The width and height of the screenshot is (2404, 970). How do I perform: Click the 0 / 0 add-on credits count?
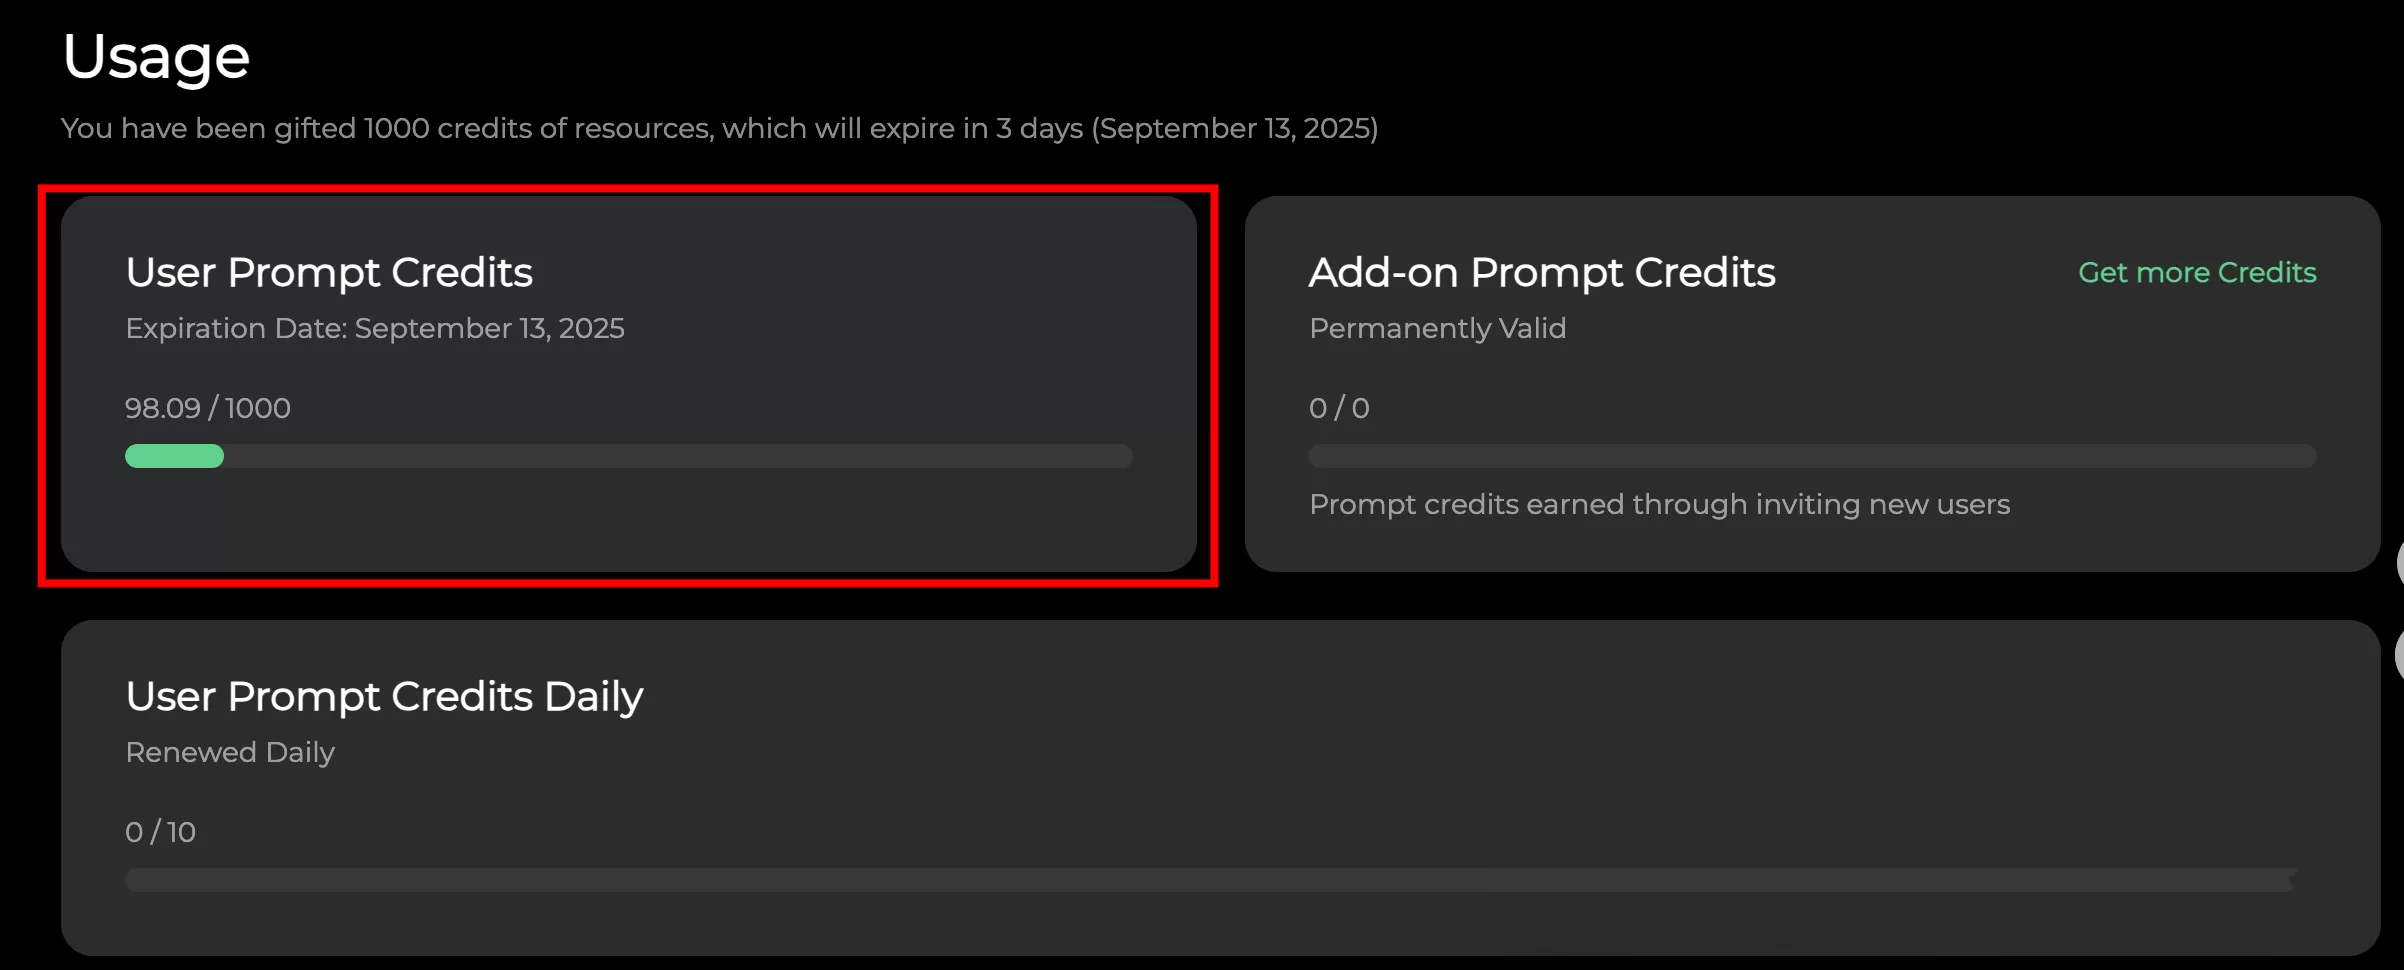(1339, 408)
